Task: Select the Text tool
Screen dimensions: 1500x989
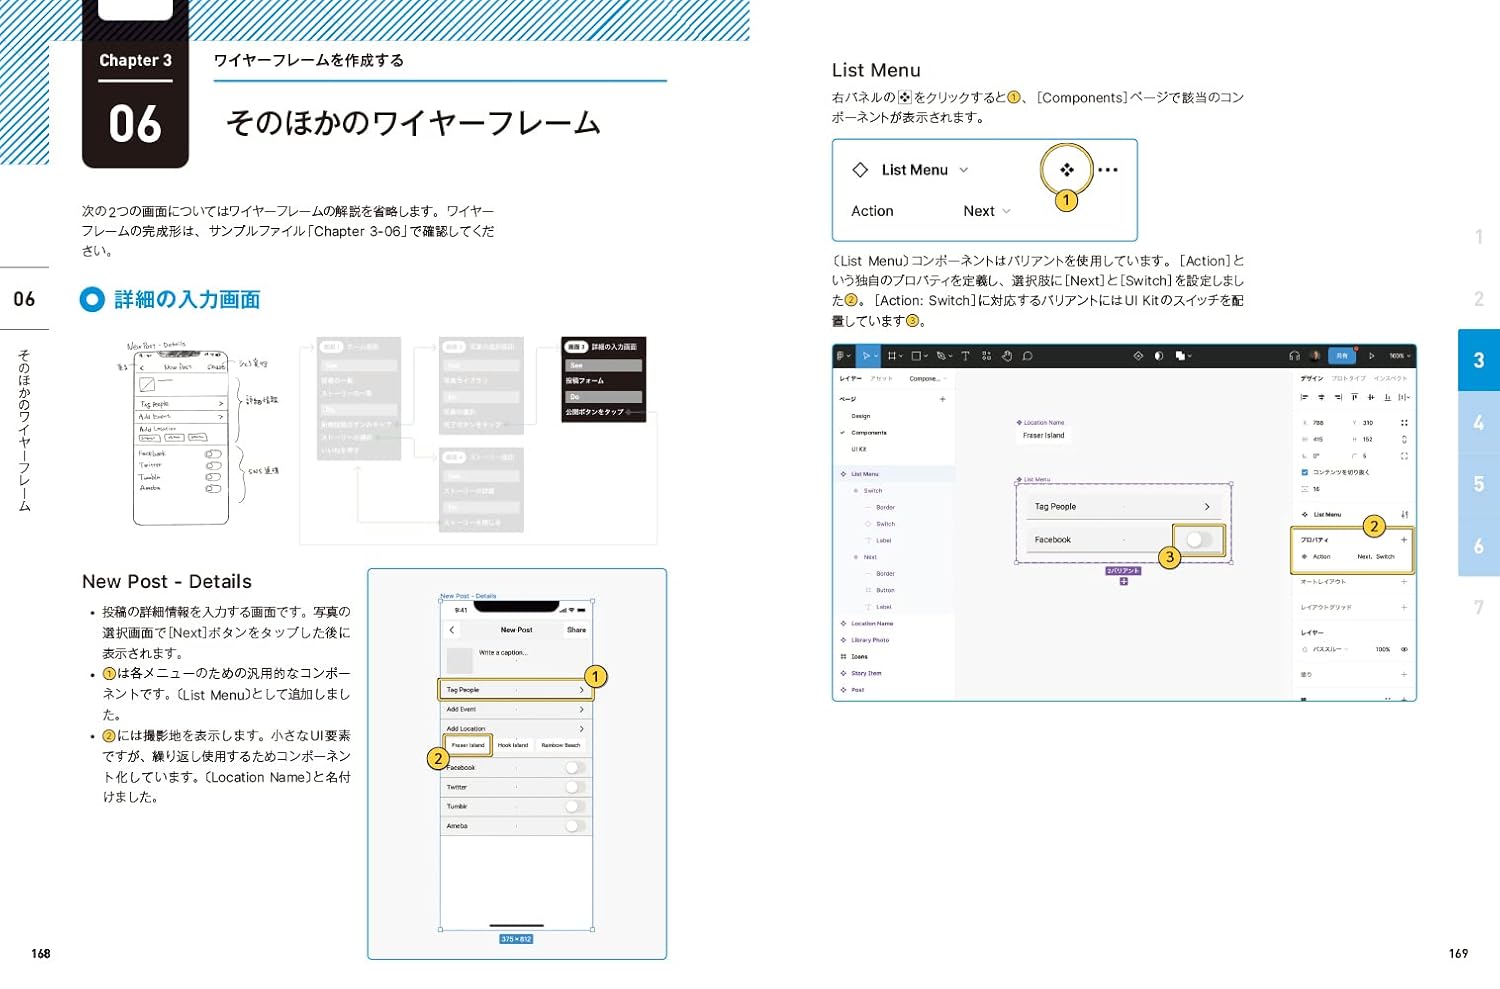Action: [x=966, y=355]
